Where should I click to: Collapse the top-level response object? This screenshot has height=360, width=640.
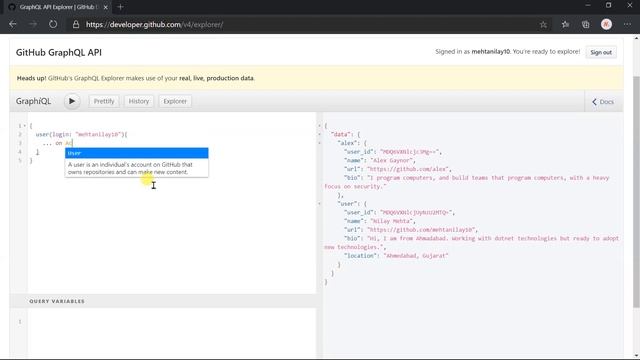coord(320,126)
